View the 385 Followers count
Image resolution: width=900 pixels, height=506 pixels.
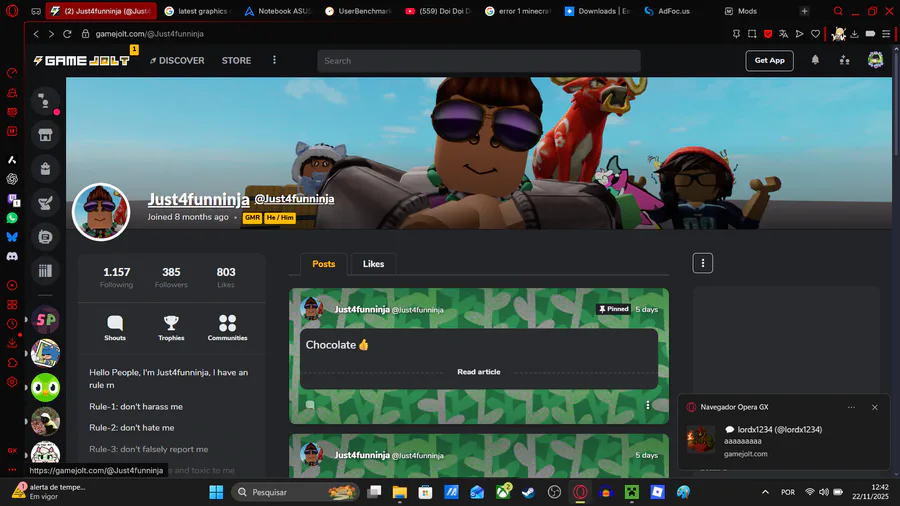click(171, 277)
